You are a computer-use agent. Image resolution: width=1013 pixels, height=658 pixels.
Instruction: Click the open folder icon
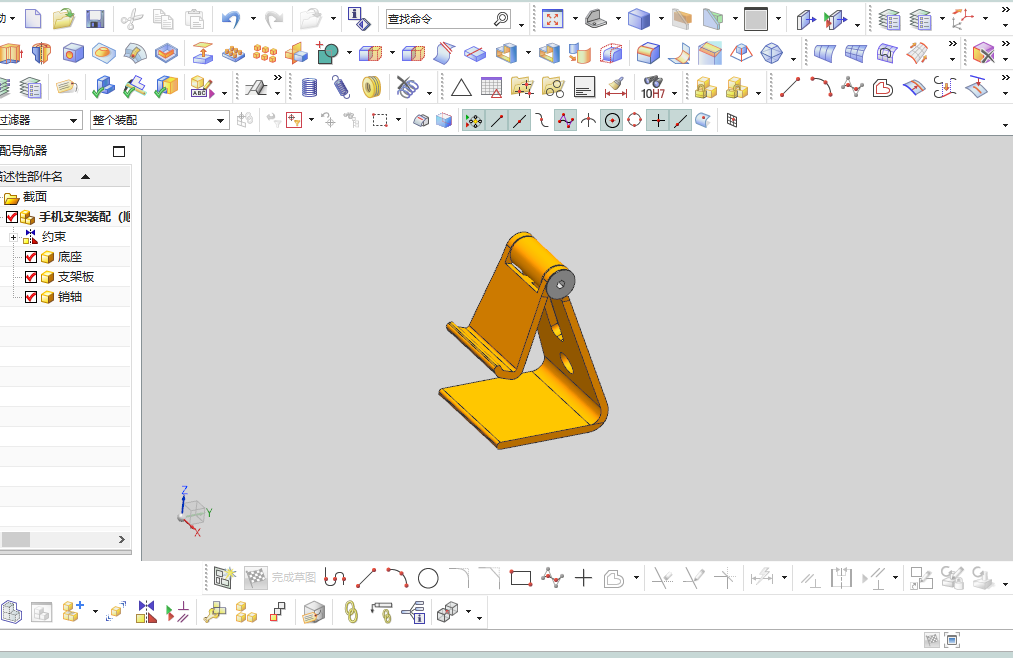point(63,19)
